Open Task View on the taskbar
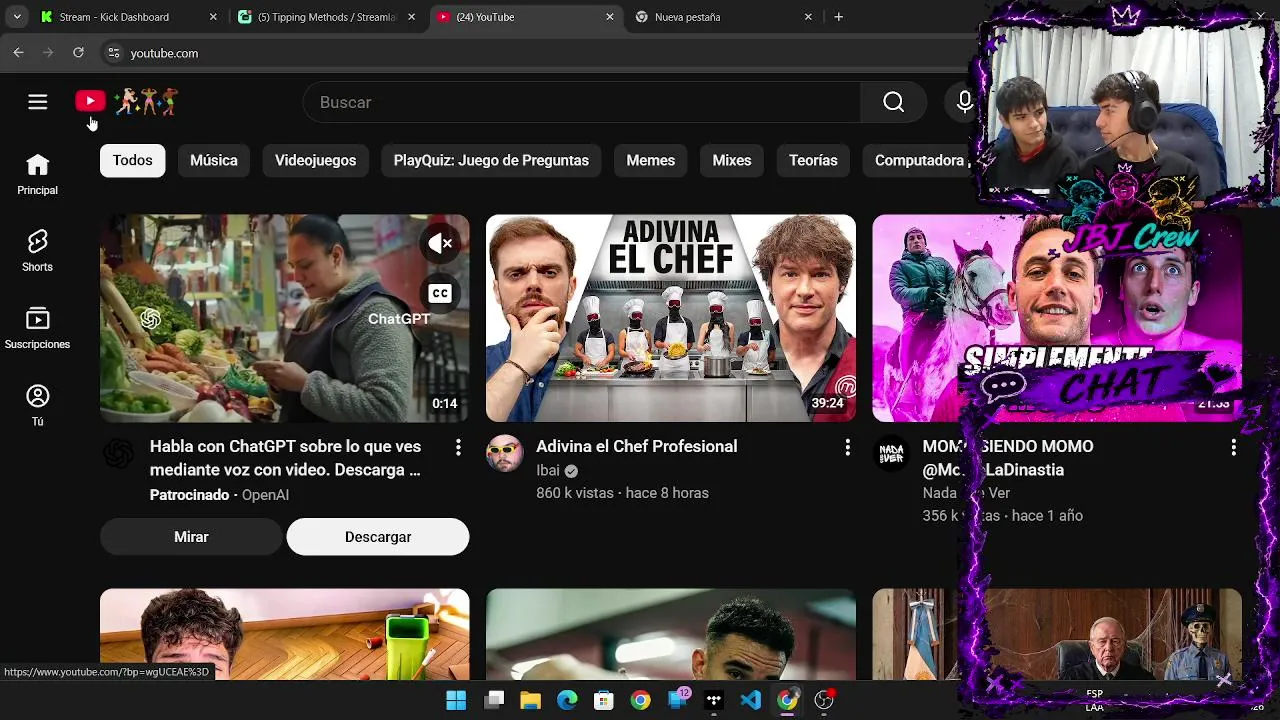Image resolution: width=1280 pixels, height=720 pixels. click(494, 700)
